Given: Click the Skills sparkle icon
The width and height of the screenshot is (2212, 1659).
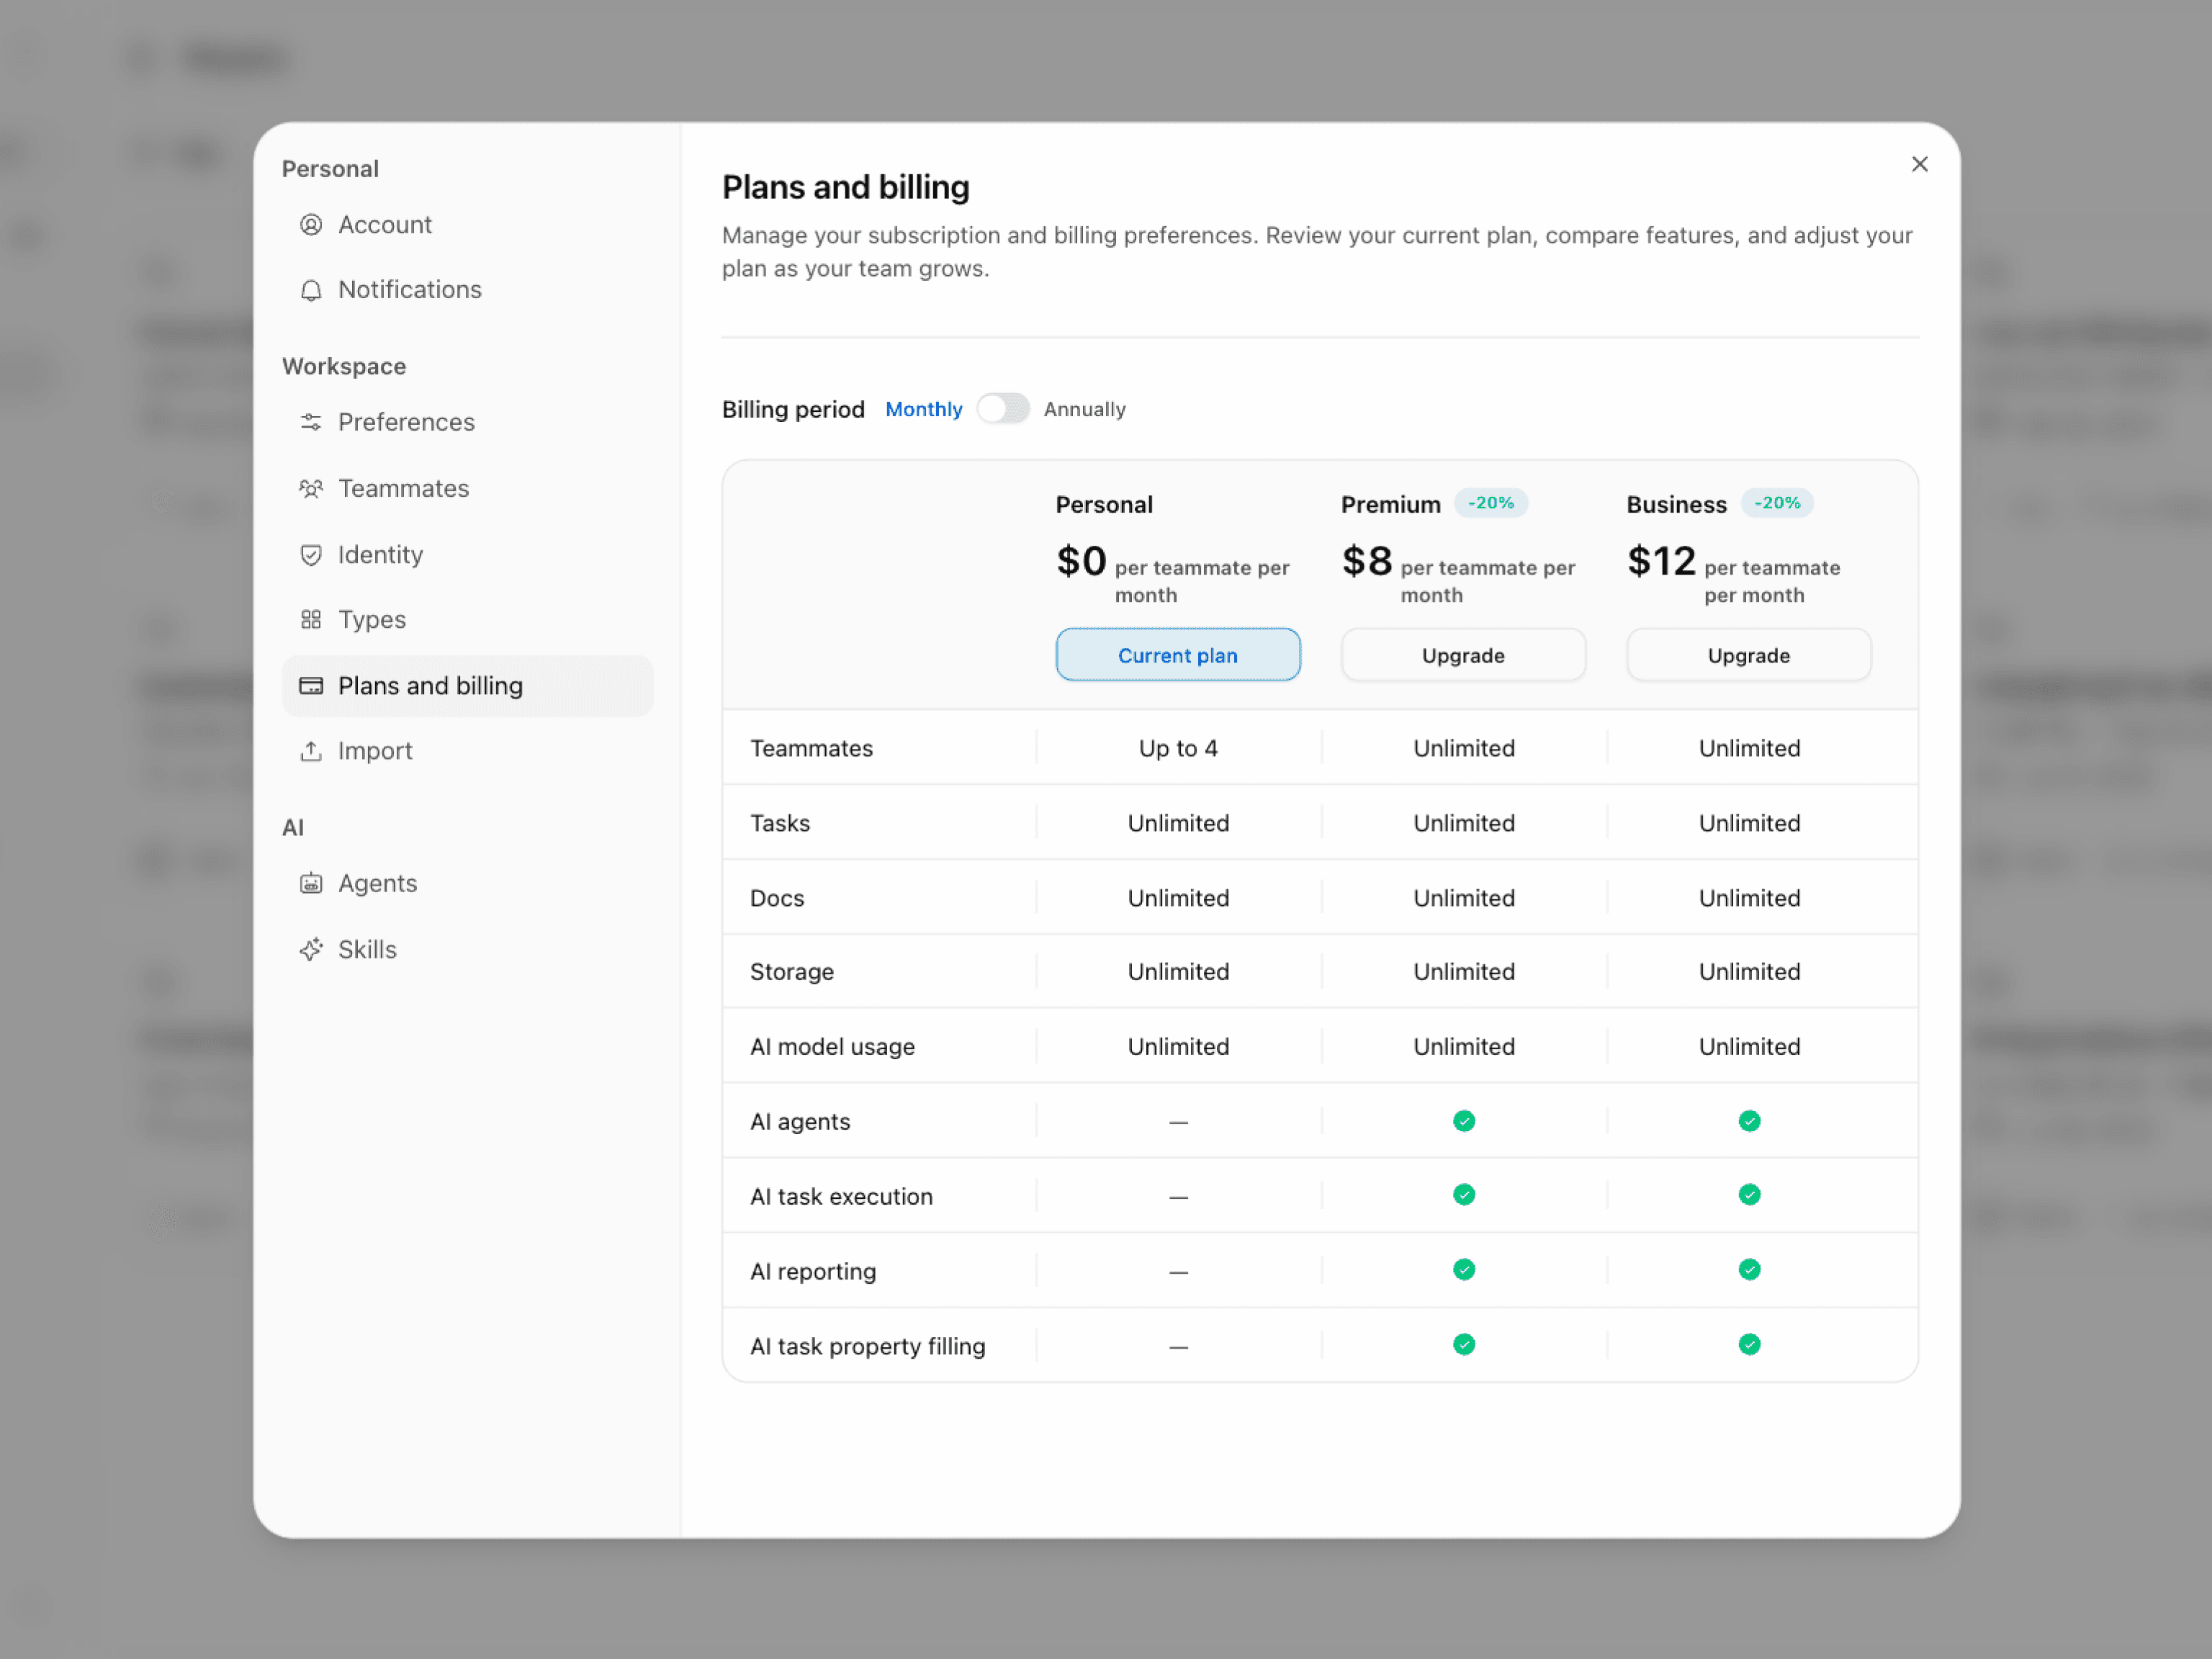Looking at the screenshot, I should [311, 950].
